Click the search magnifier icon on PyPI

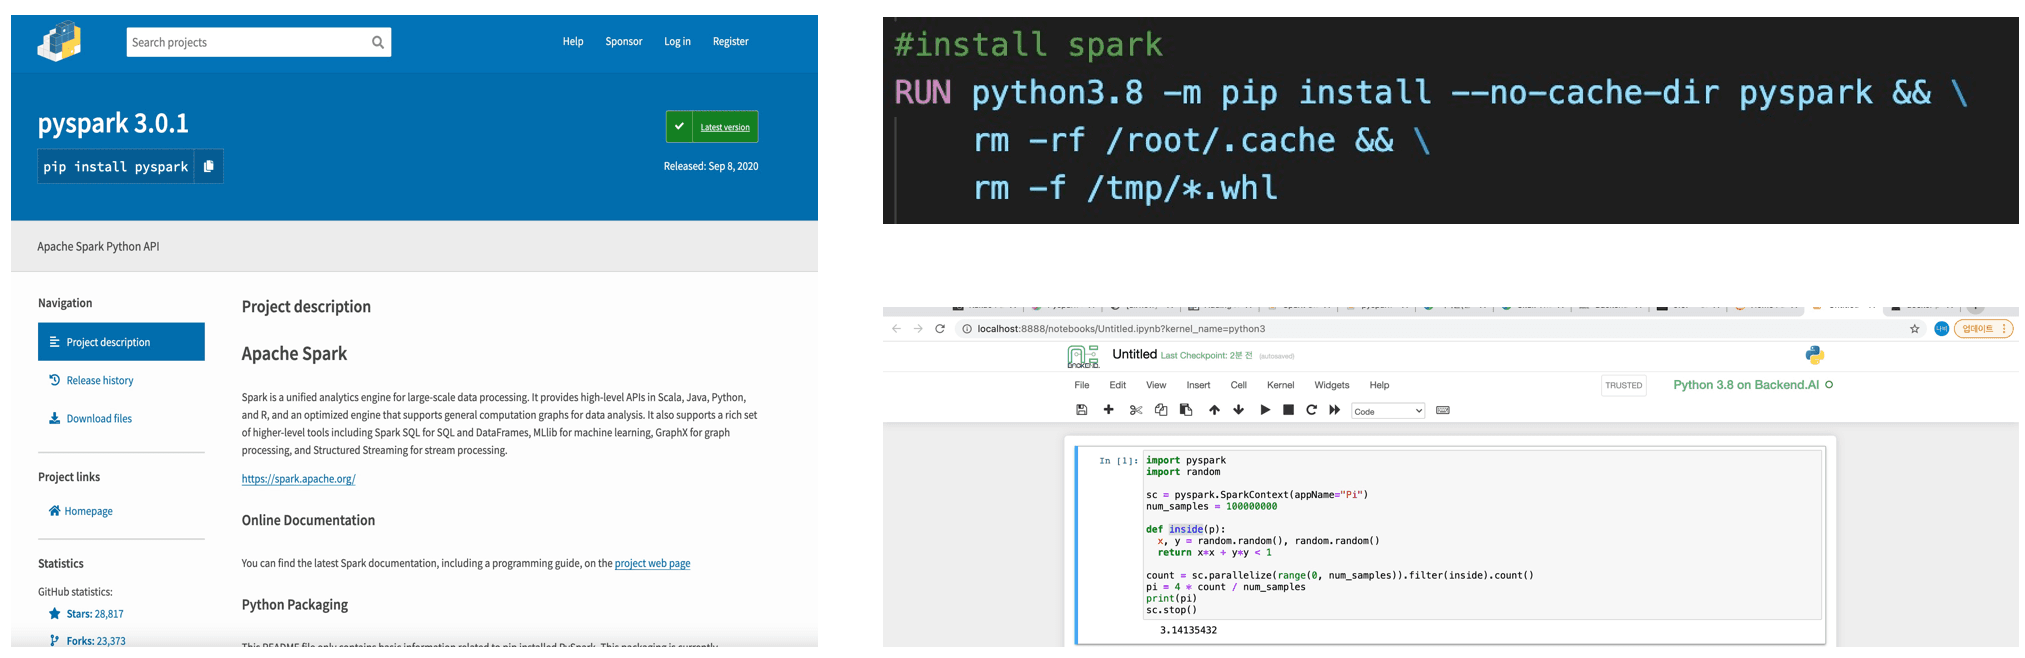coord(378,42)
